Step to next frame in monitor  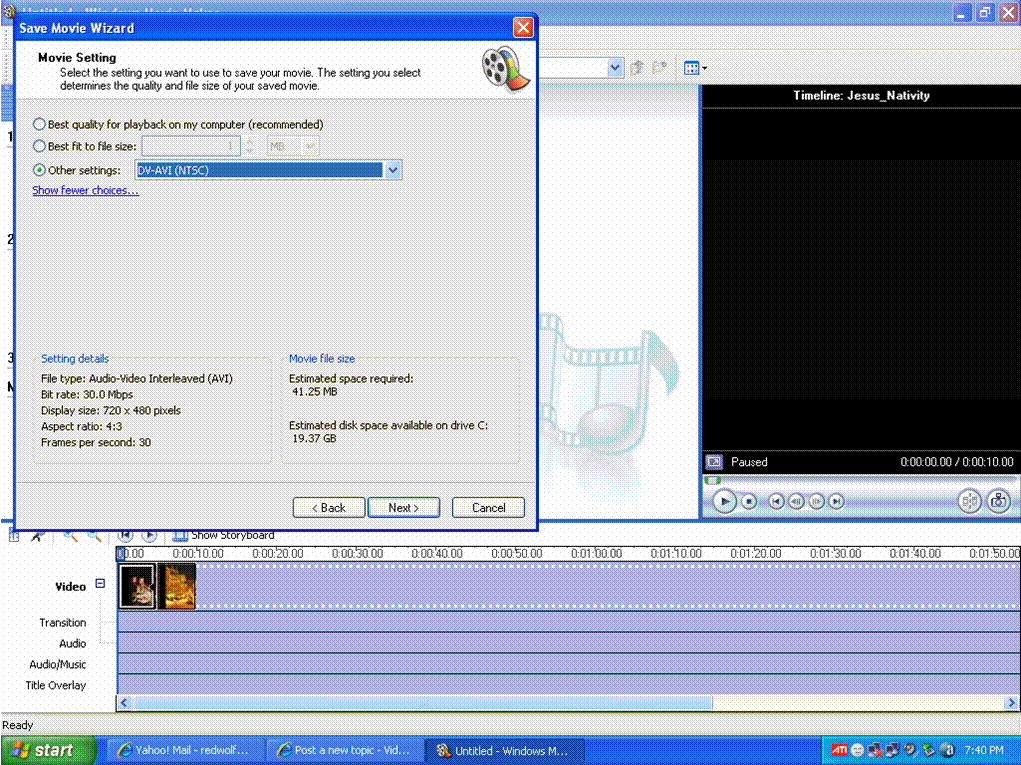[x=817, y=501]
